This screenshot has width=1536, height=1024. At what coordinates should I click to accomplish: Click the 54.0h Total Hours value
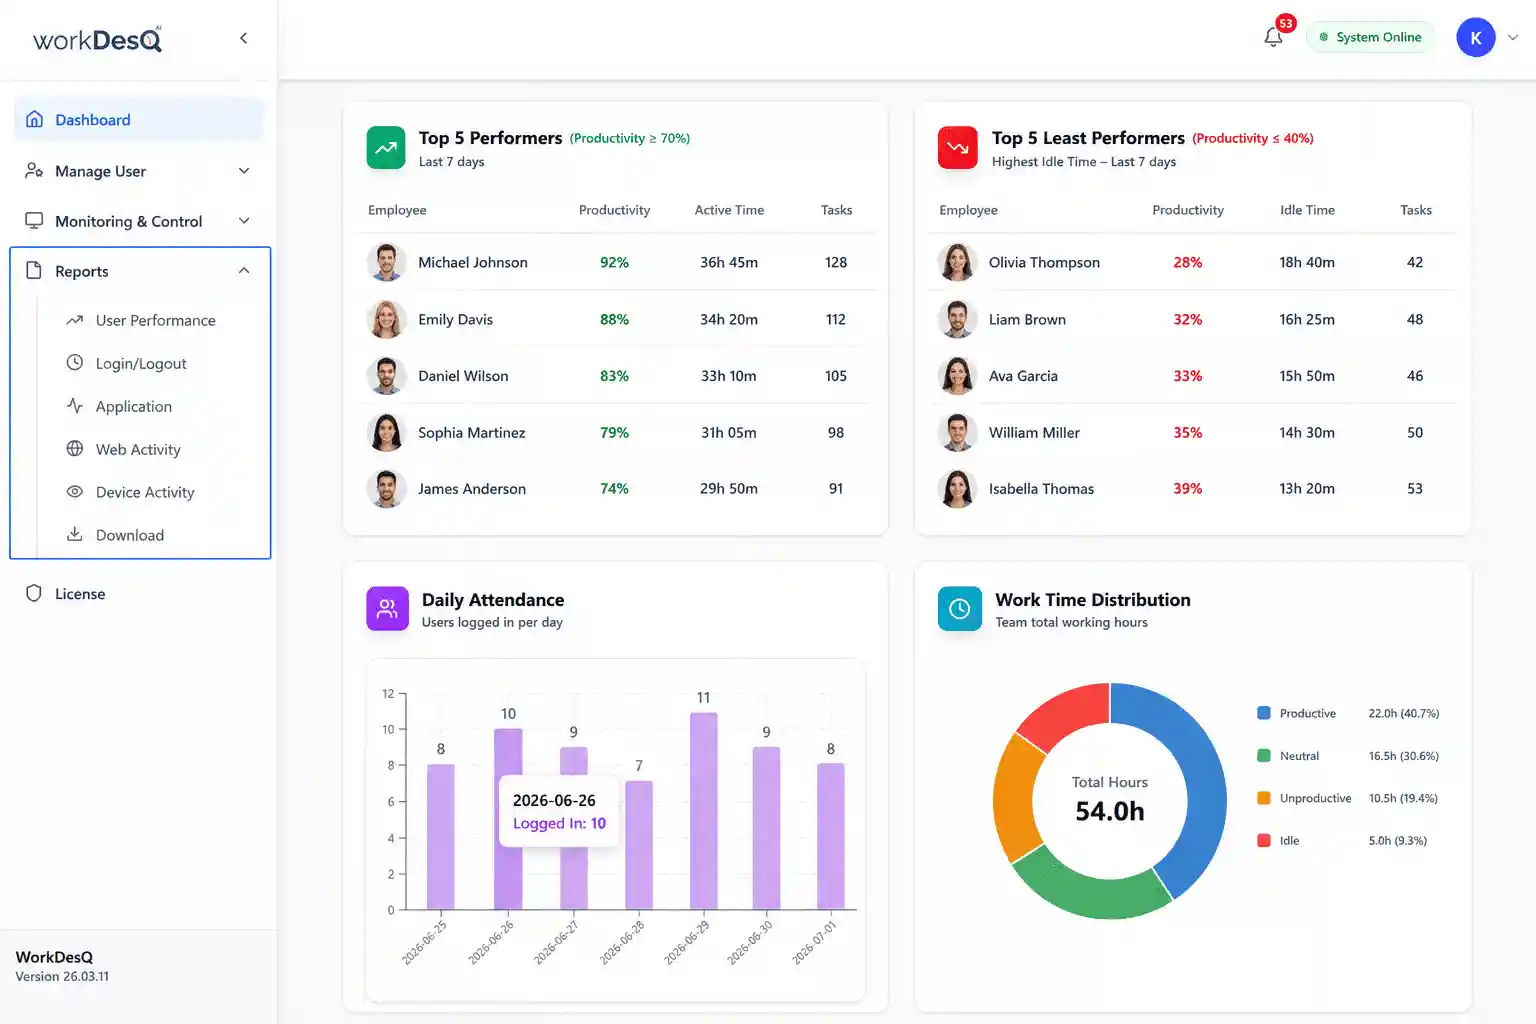point(1109,811)
